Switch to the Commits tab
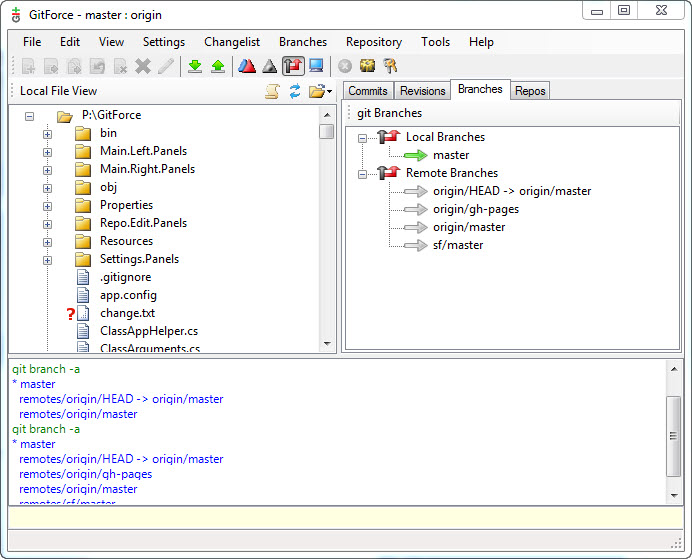 click(368, 91)
